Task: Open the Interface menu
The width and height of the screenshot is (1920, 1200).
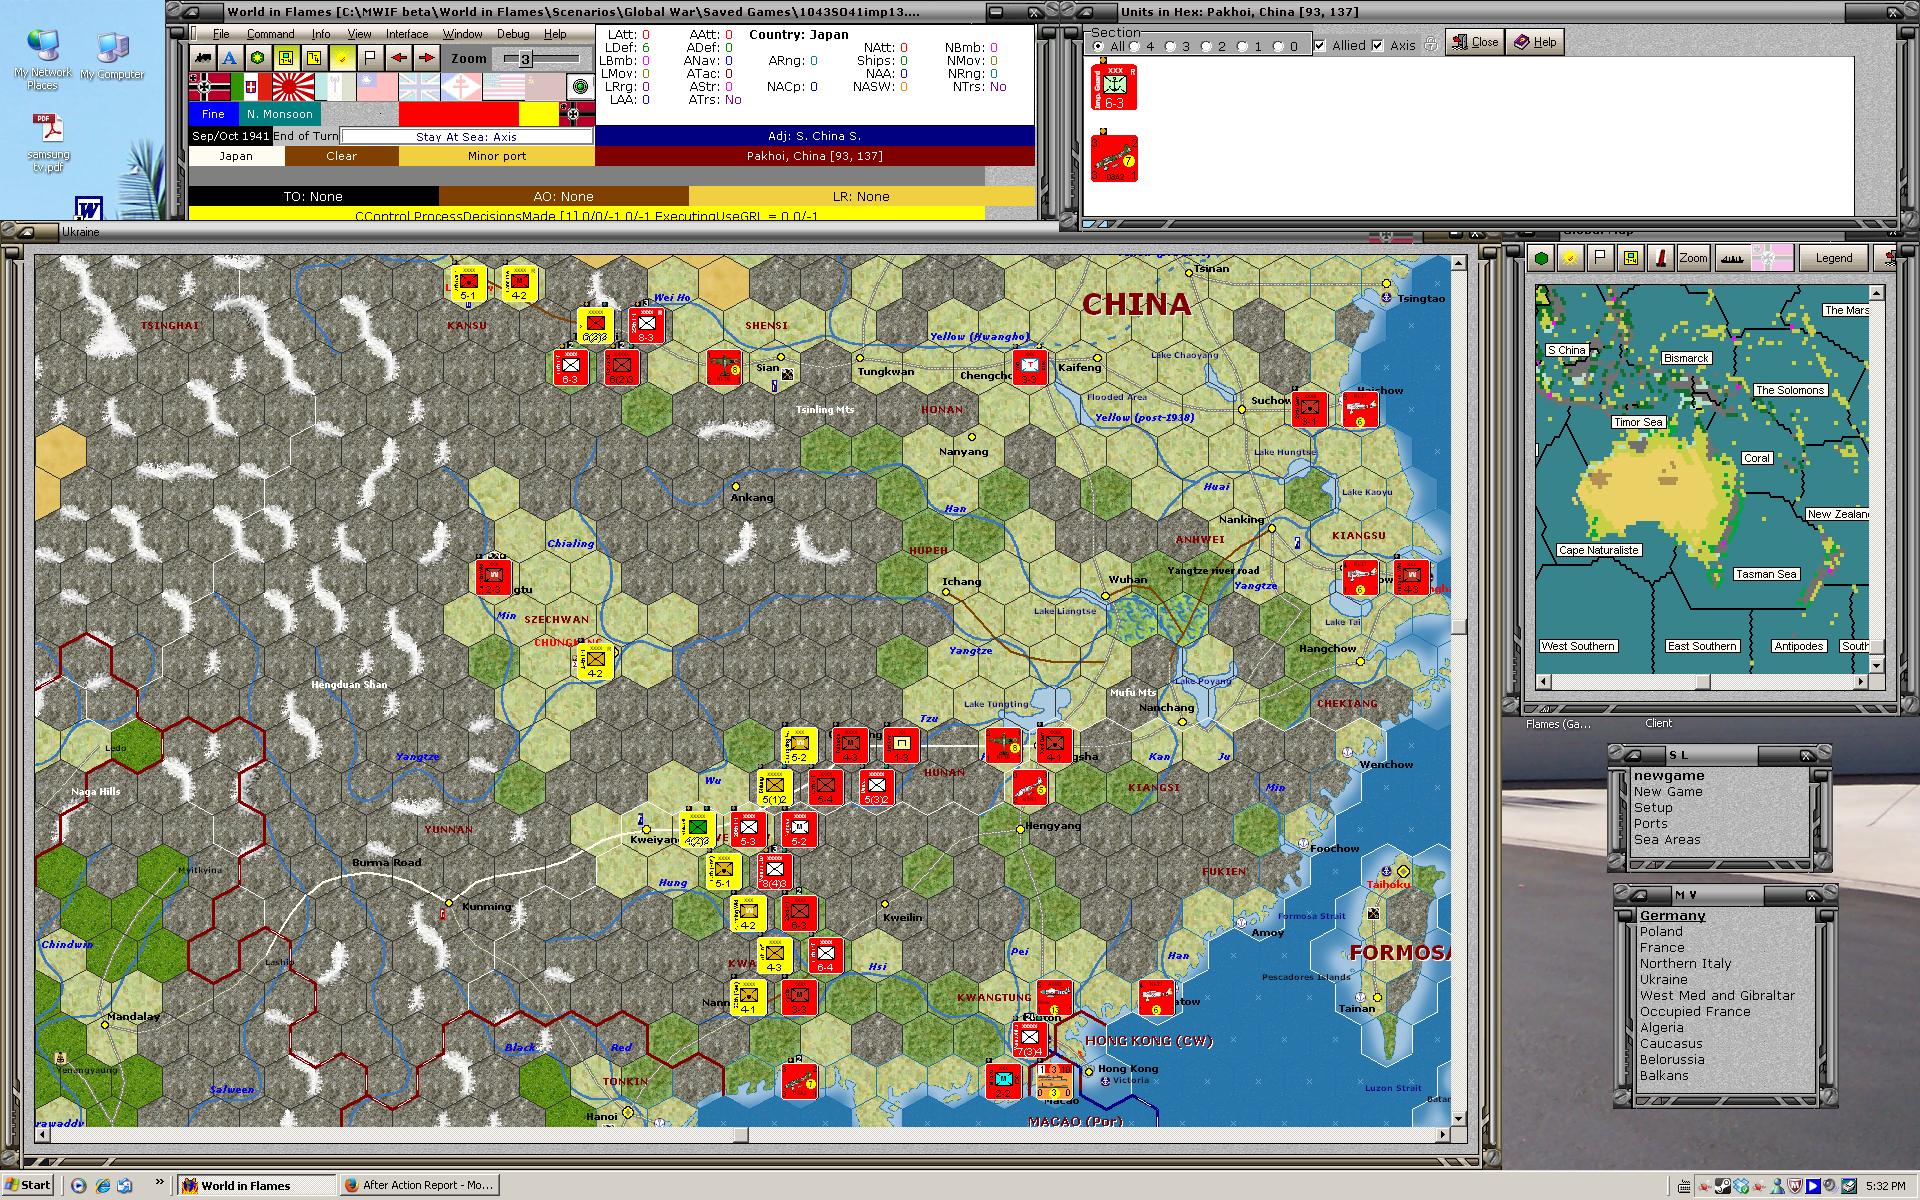Action: click(x=407, y=34)
